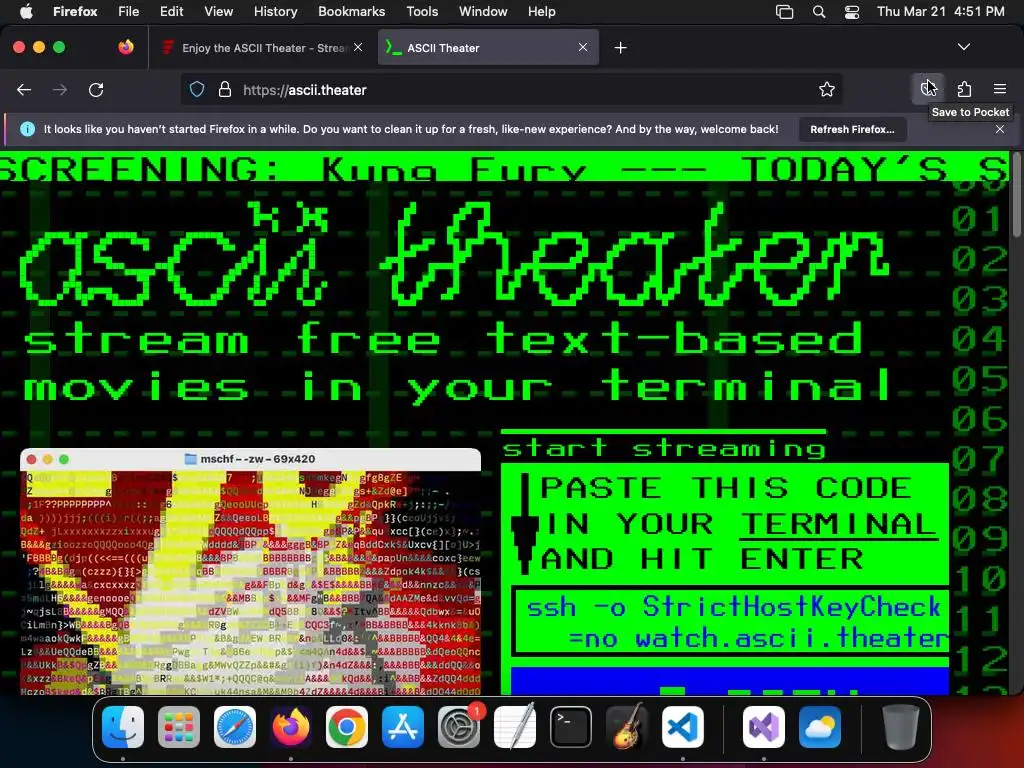Click Firefox icon in the Dock

click(x=291, y=727)
